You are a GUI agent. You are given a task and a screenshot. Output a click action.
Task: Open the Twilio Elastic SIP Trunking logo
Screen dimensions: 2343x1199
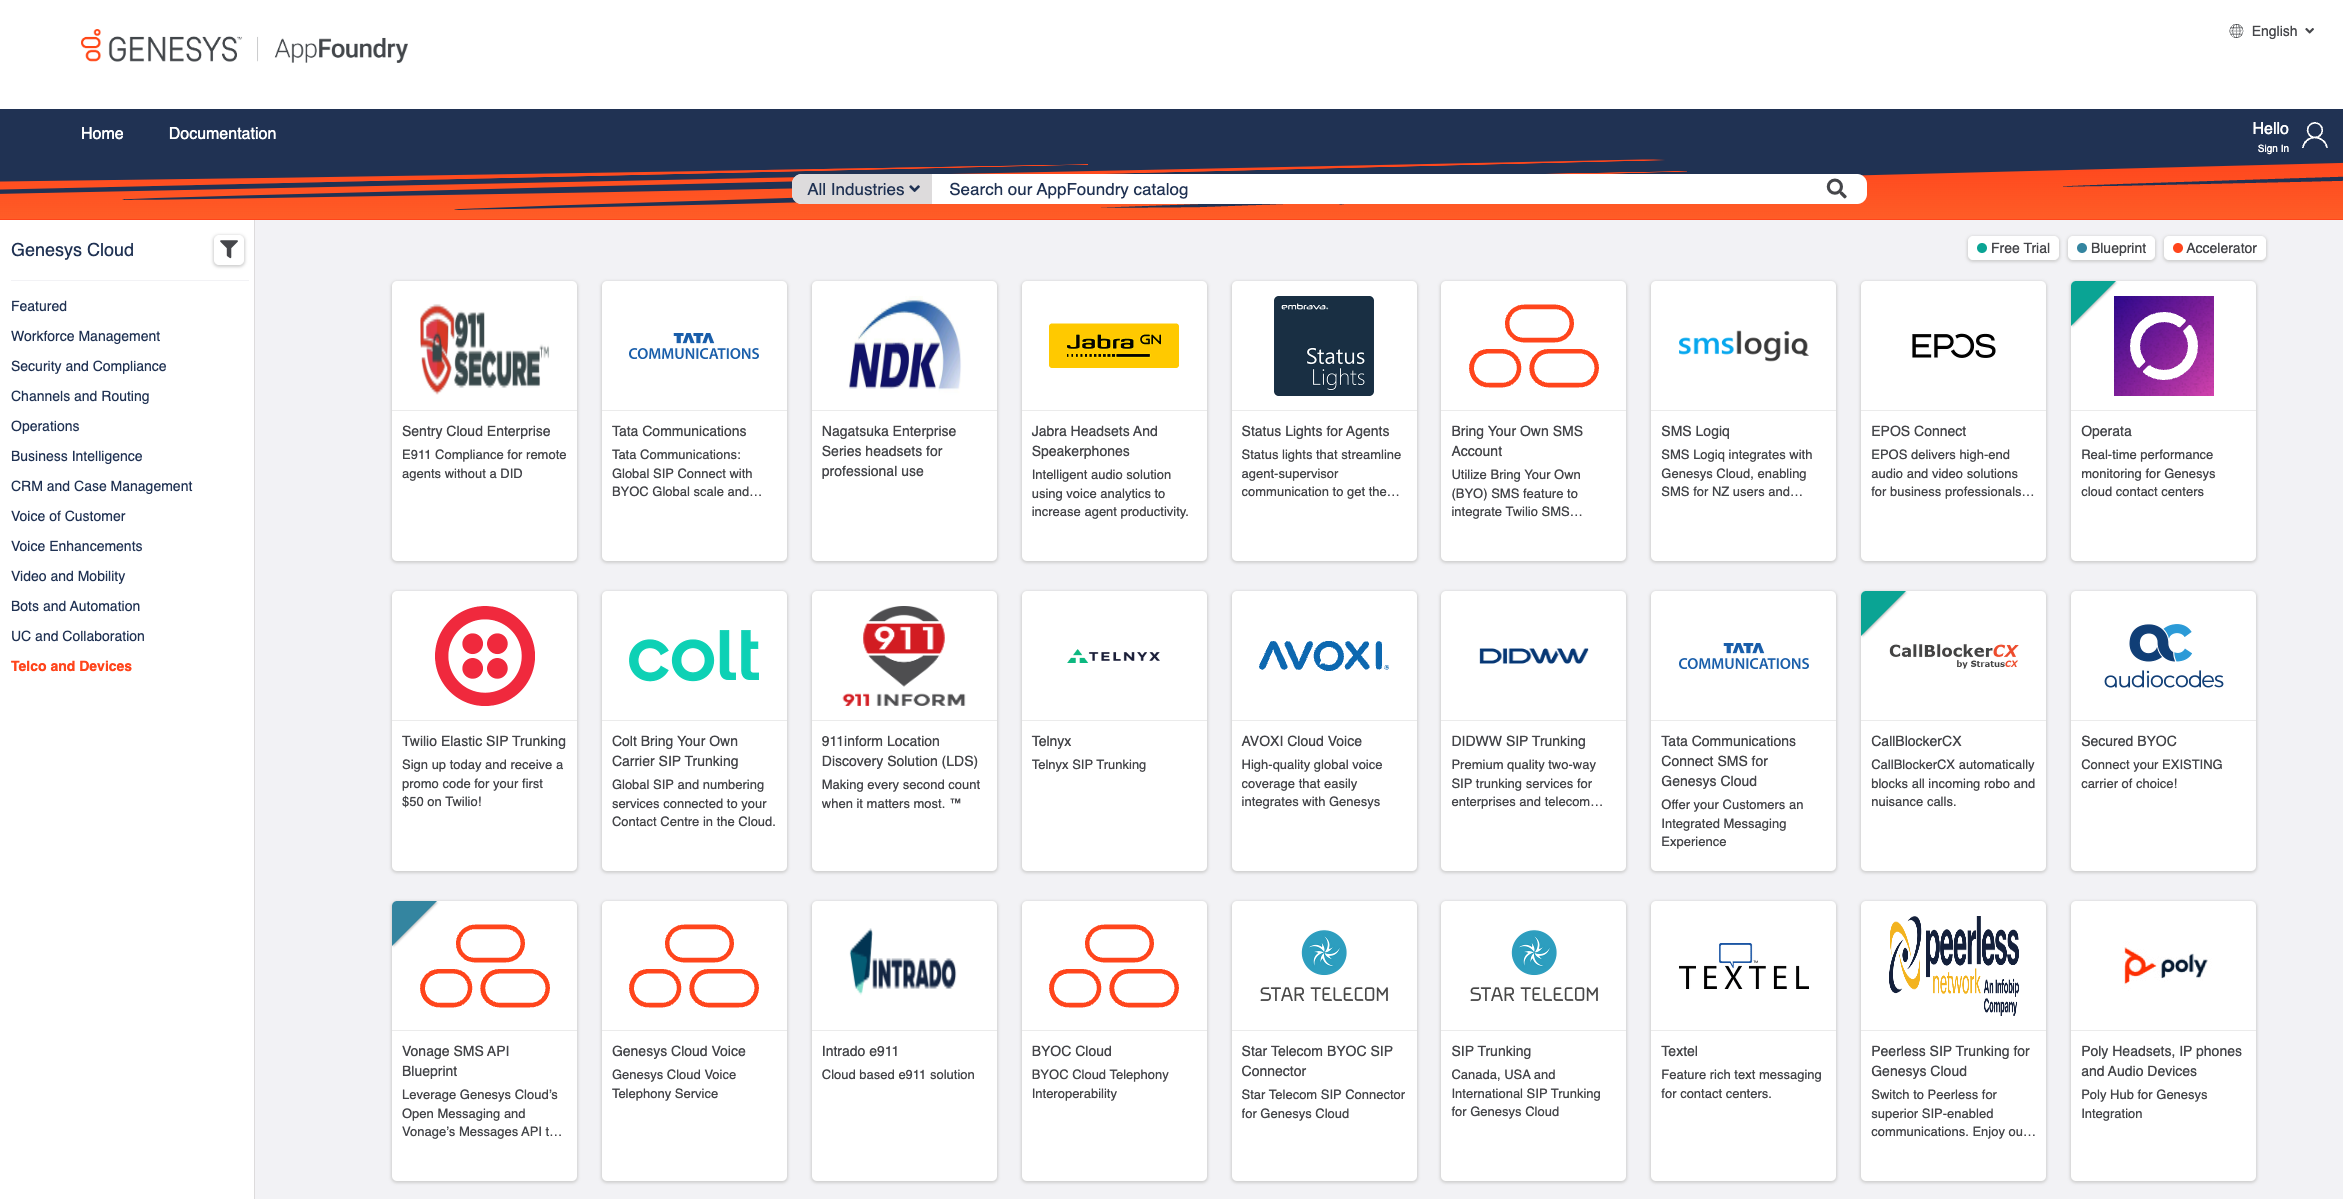point(484,656)
